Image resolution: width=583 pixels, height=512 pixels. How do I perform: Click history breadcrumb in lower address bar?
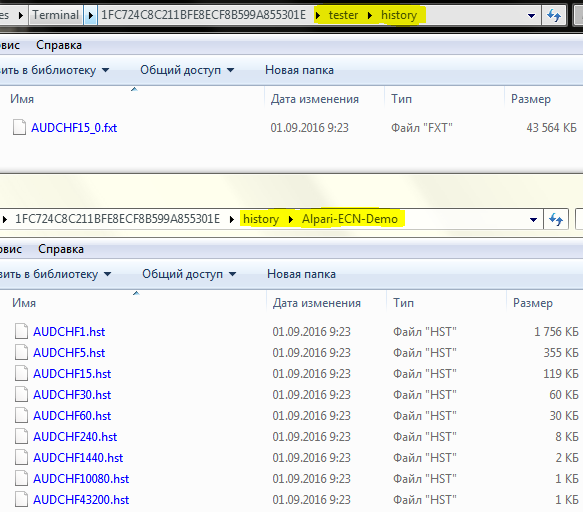coord(261,219)
